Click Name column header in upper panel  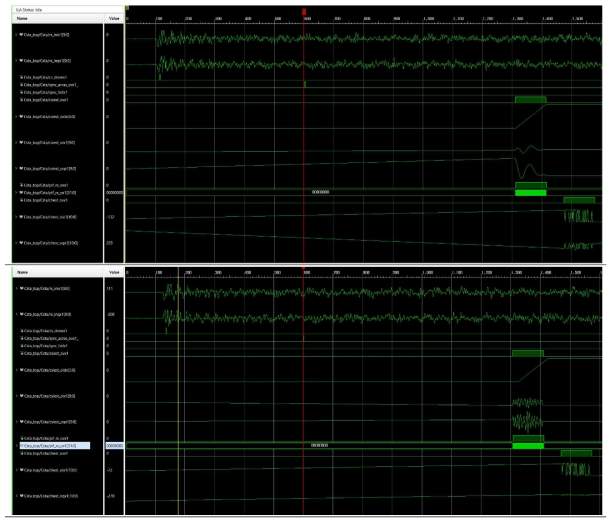click(58, 18)
